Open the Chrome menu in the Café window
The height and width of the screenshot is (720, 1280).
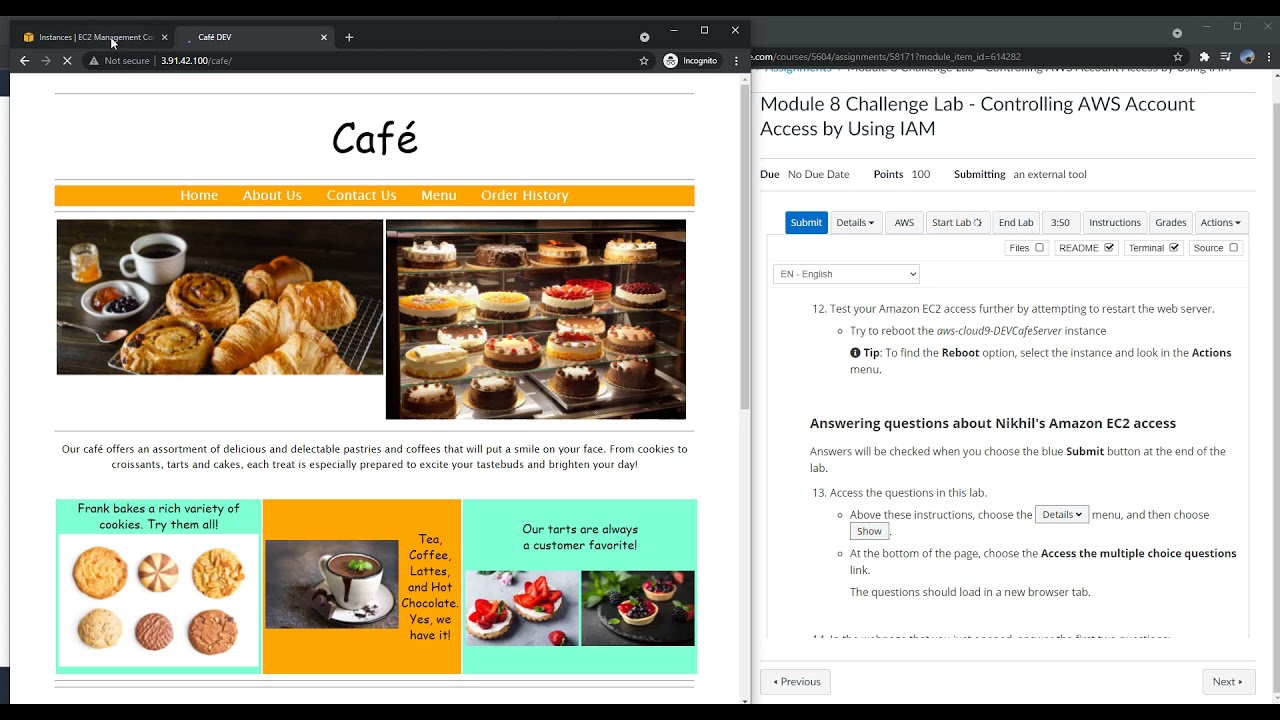737,61
